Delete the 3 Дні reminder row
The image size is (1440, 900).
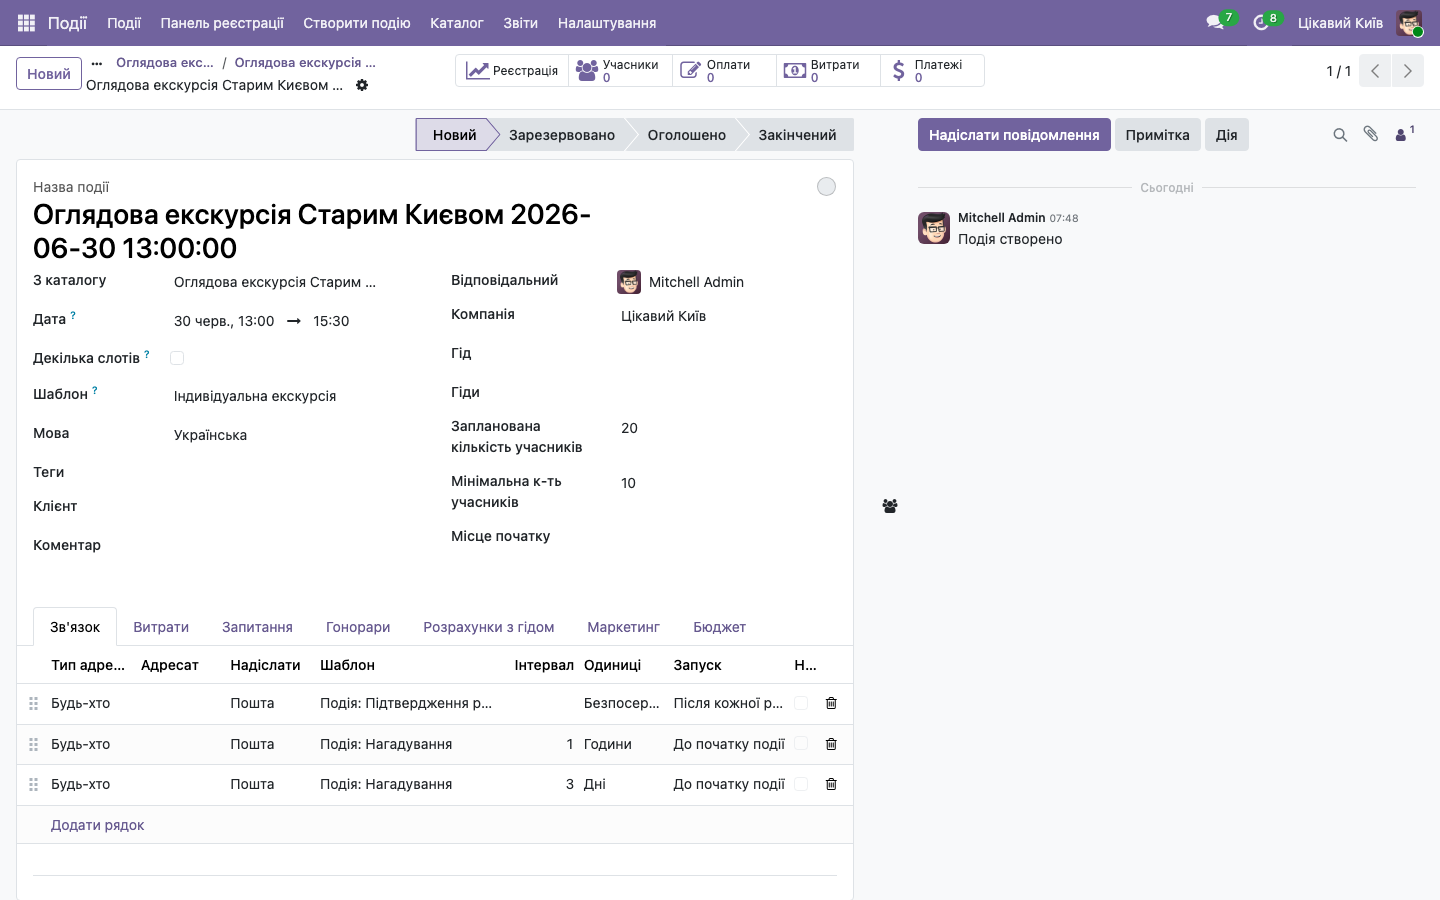[x=831, y=784]
